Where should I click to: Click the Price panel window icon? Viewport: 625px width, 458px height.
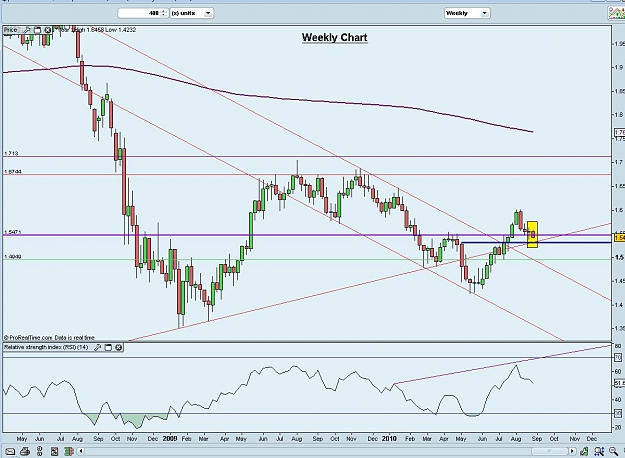[x=37, y=30]
